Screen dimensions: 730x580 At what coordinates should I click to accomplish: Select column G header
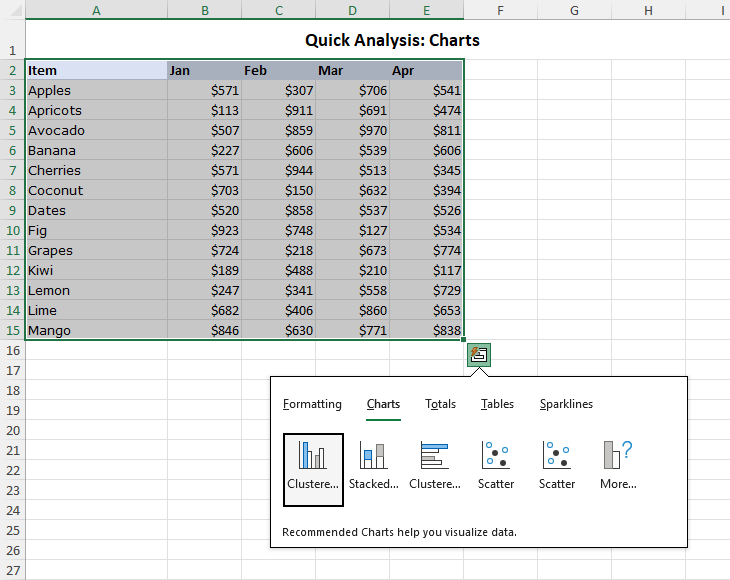[575, 10]
